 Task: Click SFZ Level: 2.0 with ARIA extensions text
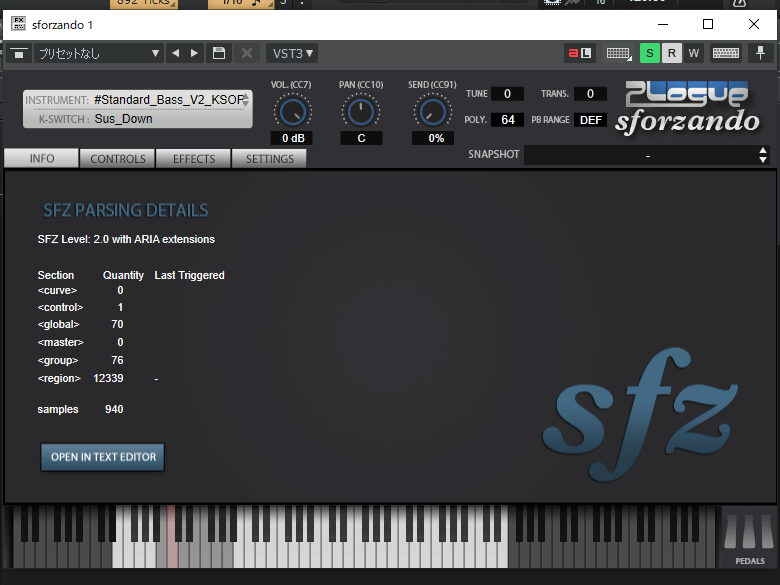[x=126, y=239]
